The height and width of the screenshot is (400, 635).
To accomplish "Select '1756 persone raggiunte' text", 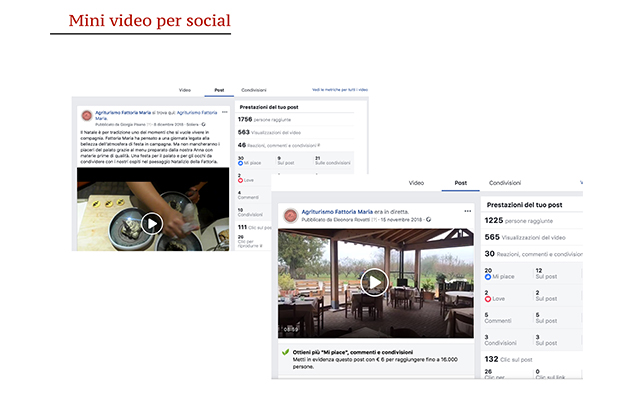I will (264, 119).
